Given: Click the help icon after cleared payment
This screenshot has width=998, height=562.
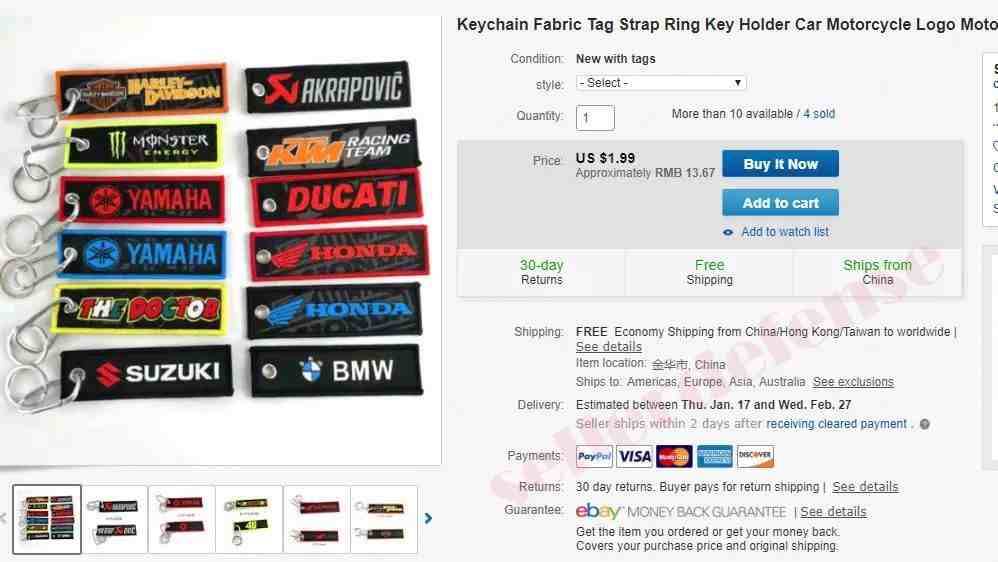Looking at the screenshot, I should point(925,424).
